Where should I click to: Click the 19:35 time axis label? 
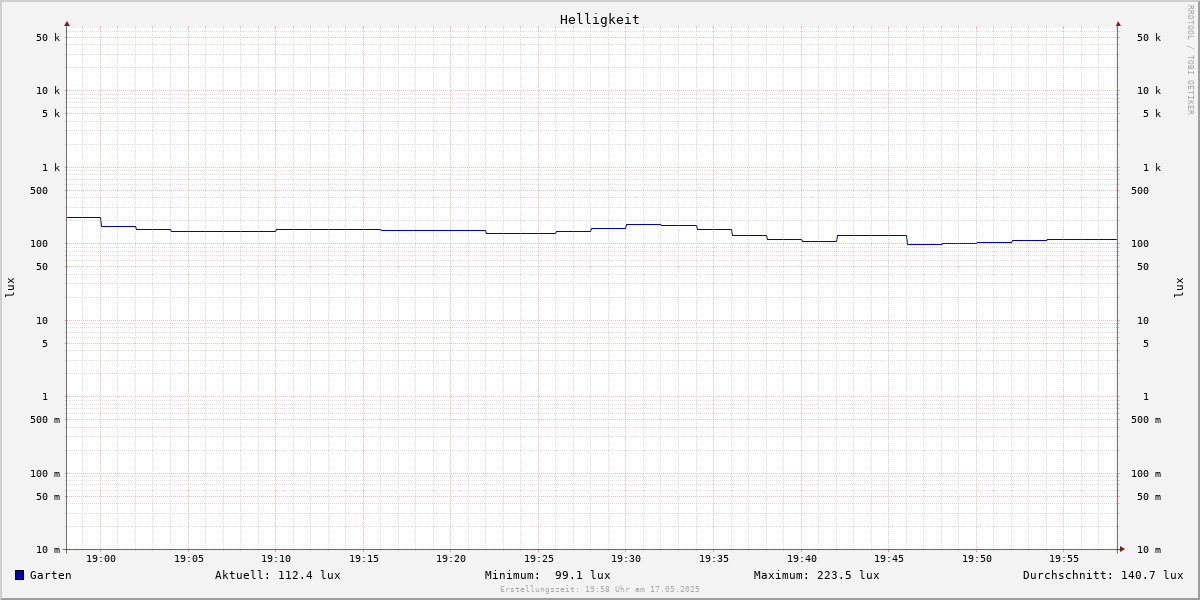tap(714, 559)
